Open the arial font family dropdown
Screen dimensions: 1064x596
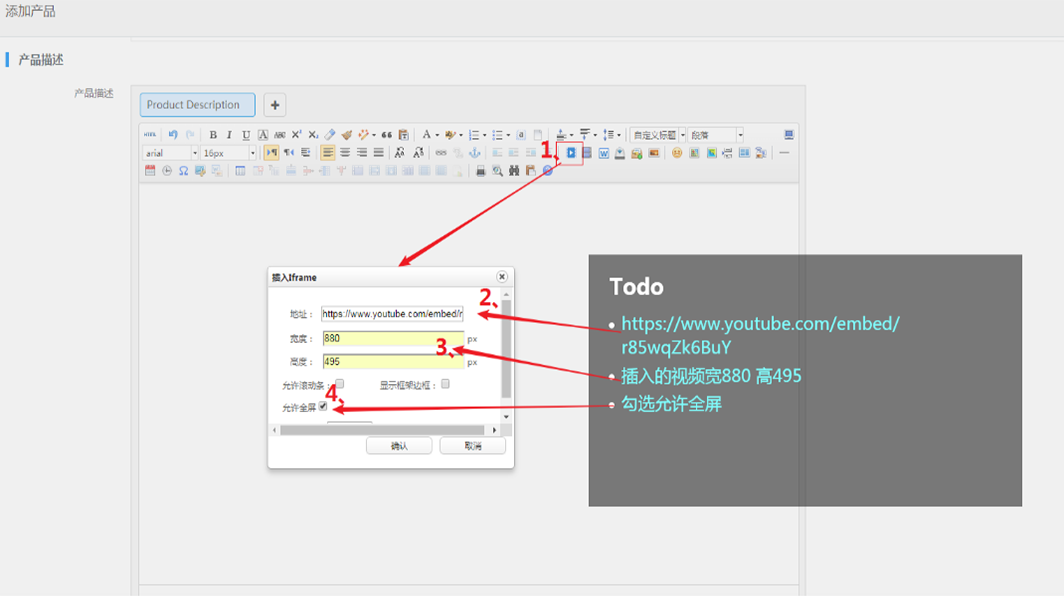(171, 153)
